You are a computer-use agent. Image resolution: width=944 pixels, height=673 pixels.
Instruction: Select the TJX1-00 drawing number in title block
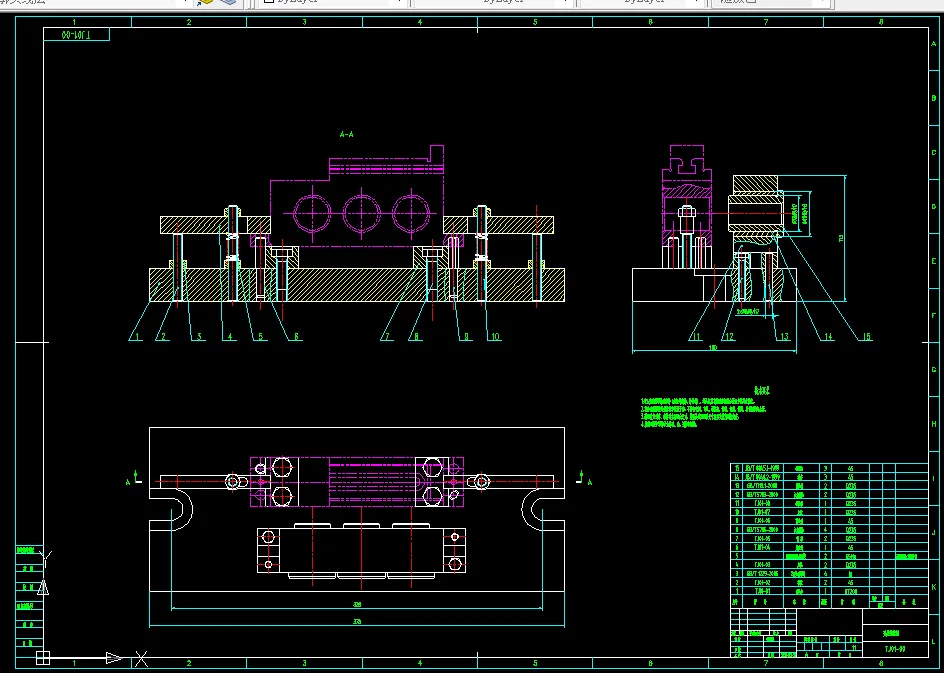895,650
